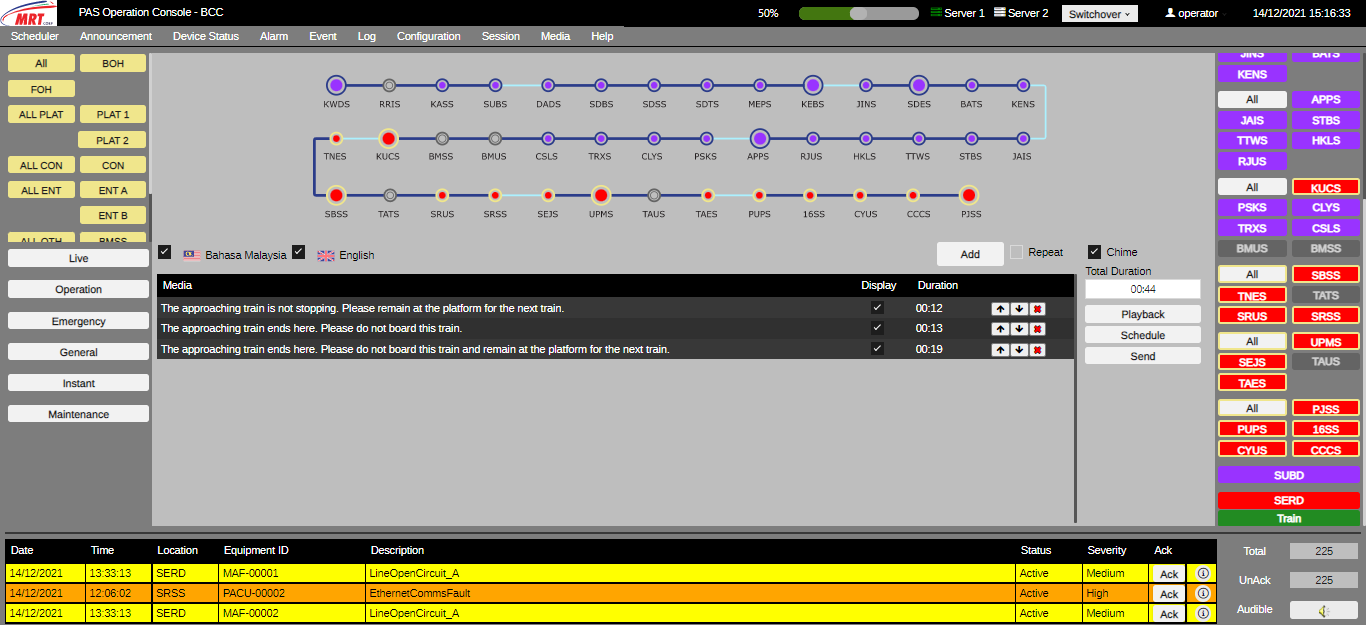Open the Alarm menu
The width and height of the screenshot is (1366, 625).
pos(273,36)
